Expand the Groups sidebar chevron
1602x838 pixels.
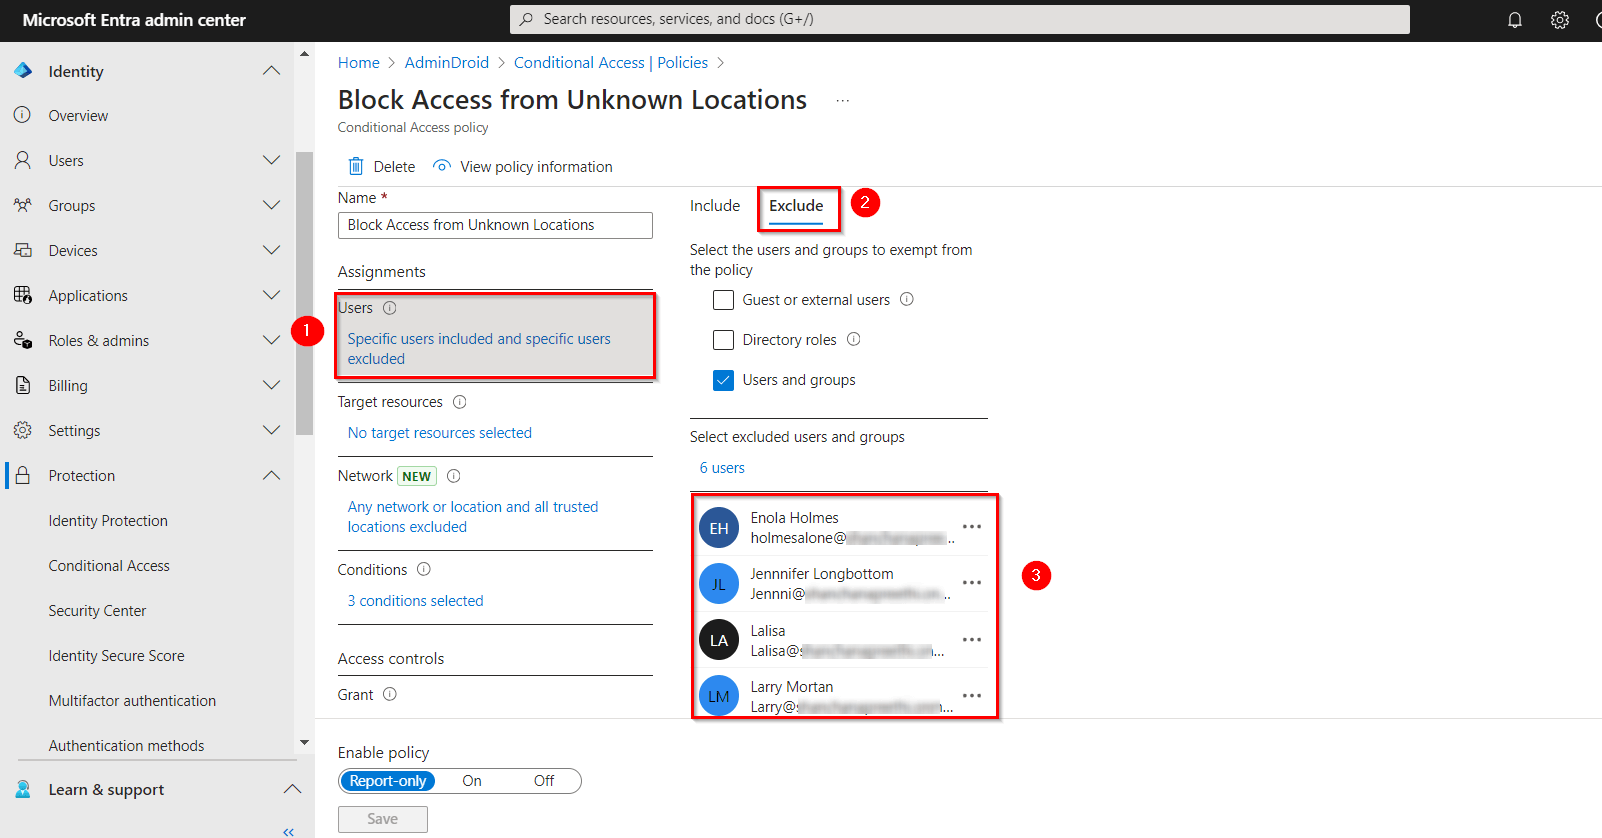tap(271, 205)
